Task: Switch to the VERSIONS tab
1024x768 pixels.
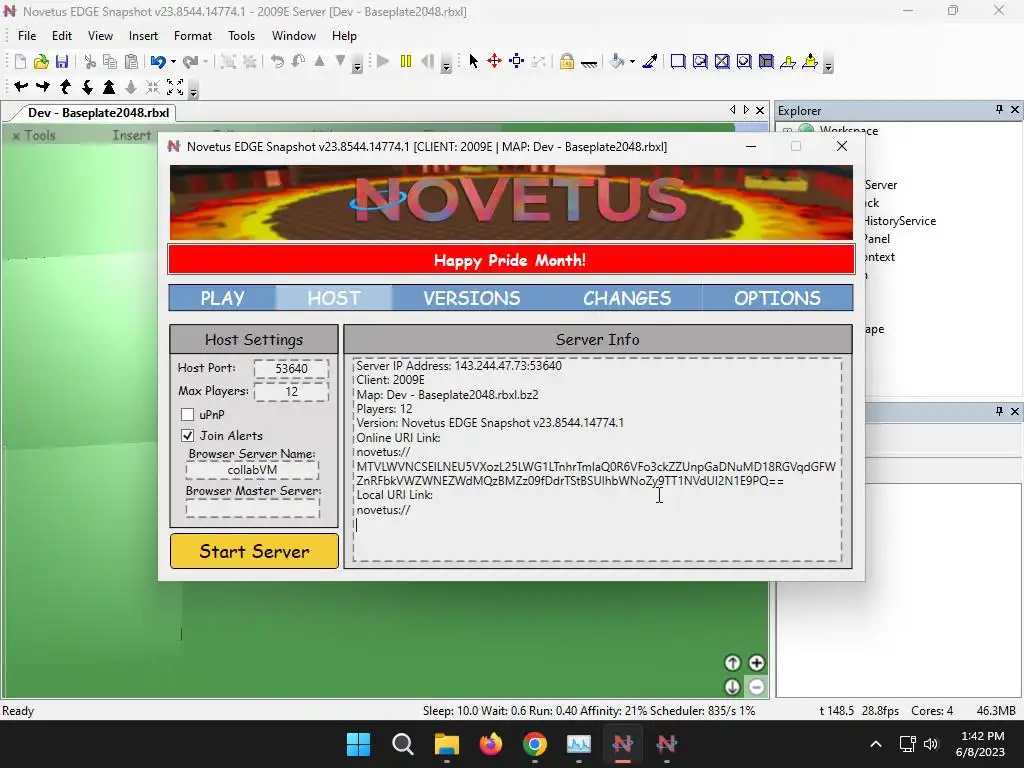Action: click(472, 298)
